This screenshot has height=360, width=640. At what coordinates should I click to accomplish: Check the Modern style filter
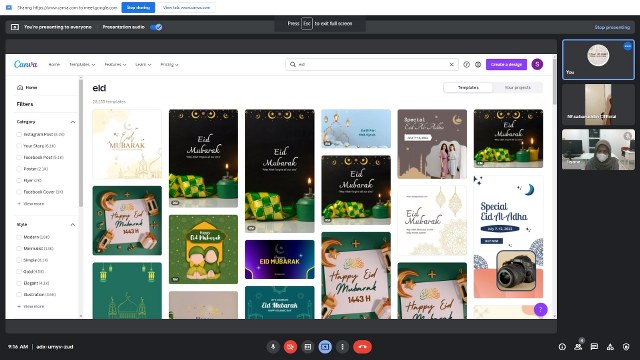[x=19, y=237]
